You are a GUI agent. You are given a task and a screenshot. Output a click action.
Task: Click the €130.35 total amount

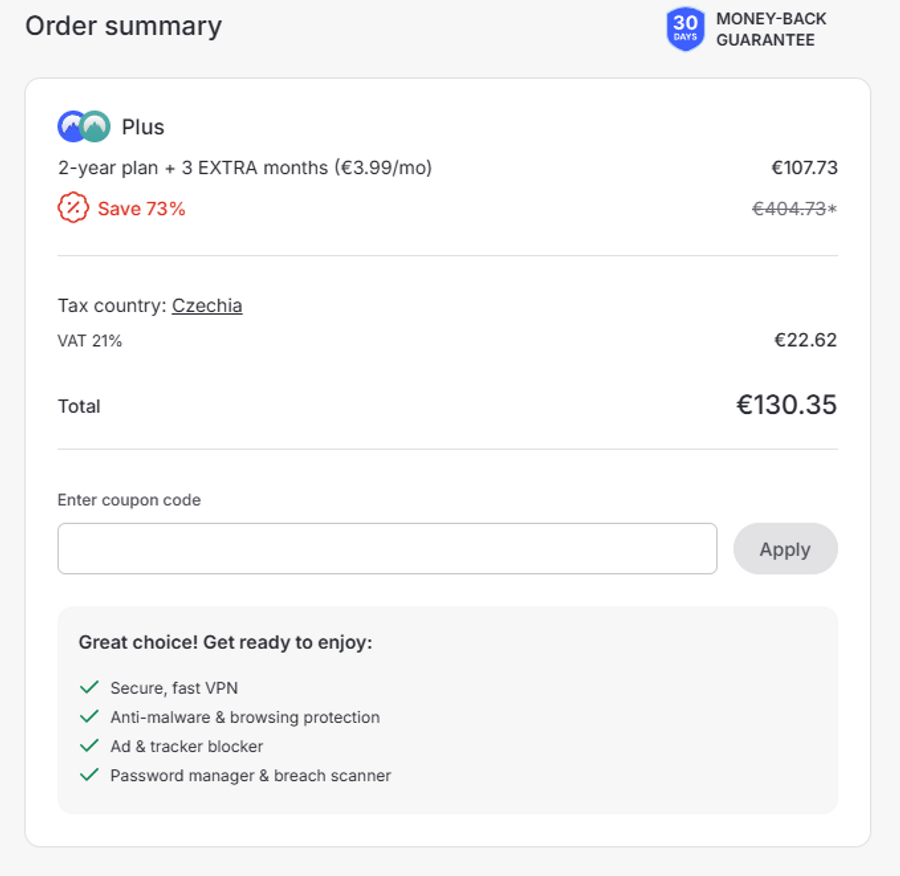point(786,405)
